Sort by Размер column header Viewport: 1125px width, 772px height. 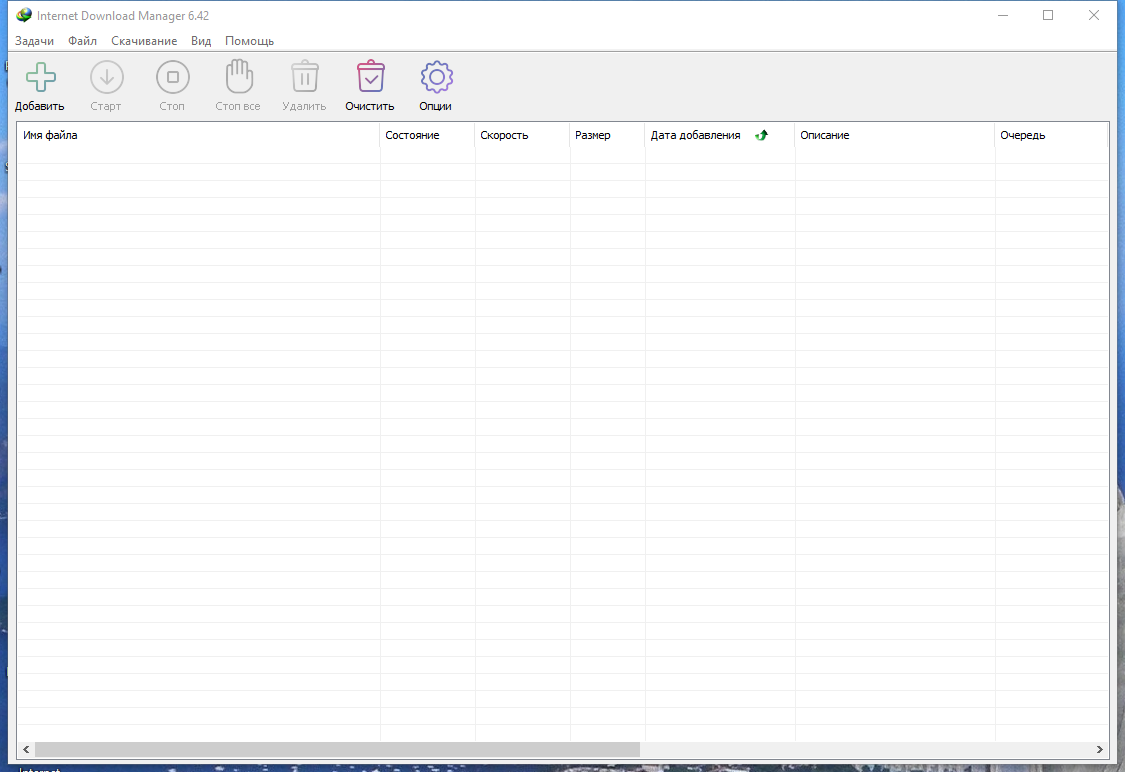[x=607, y=135]
